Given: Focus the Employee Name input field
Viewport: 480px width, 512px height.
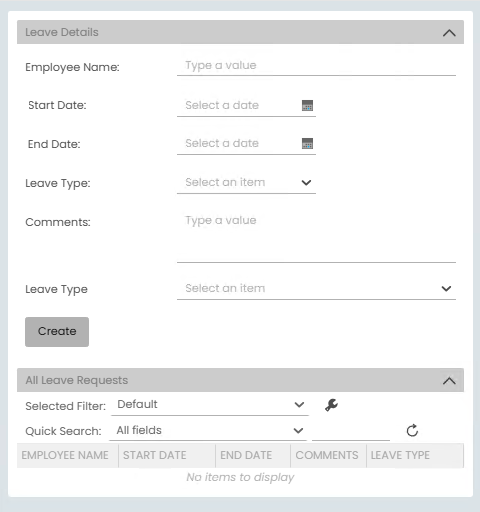Looking at the screenshot, I should click(x=316, y=66).
